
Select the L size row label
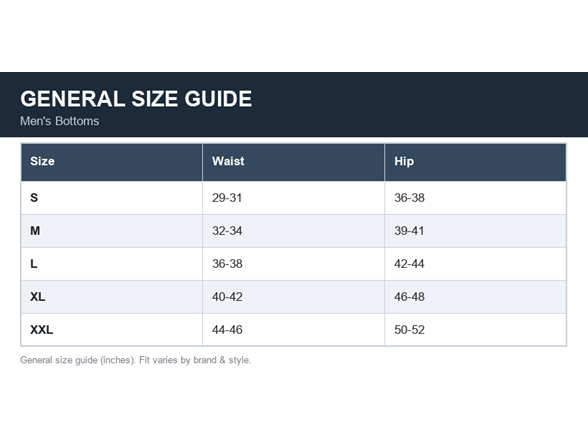click(34, 264)
